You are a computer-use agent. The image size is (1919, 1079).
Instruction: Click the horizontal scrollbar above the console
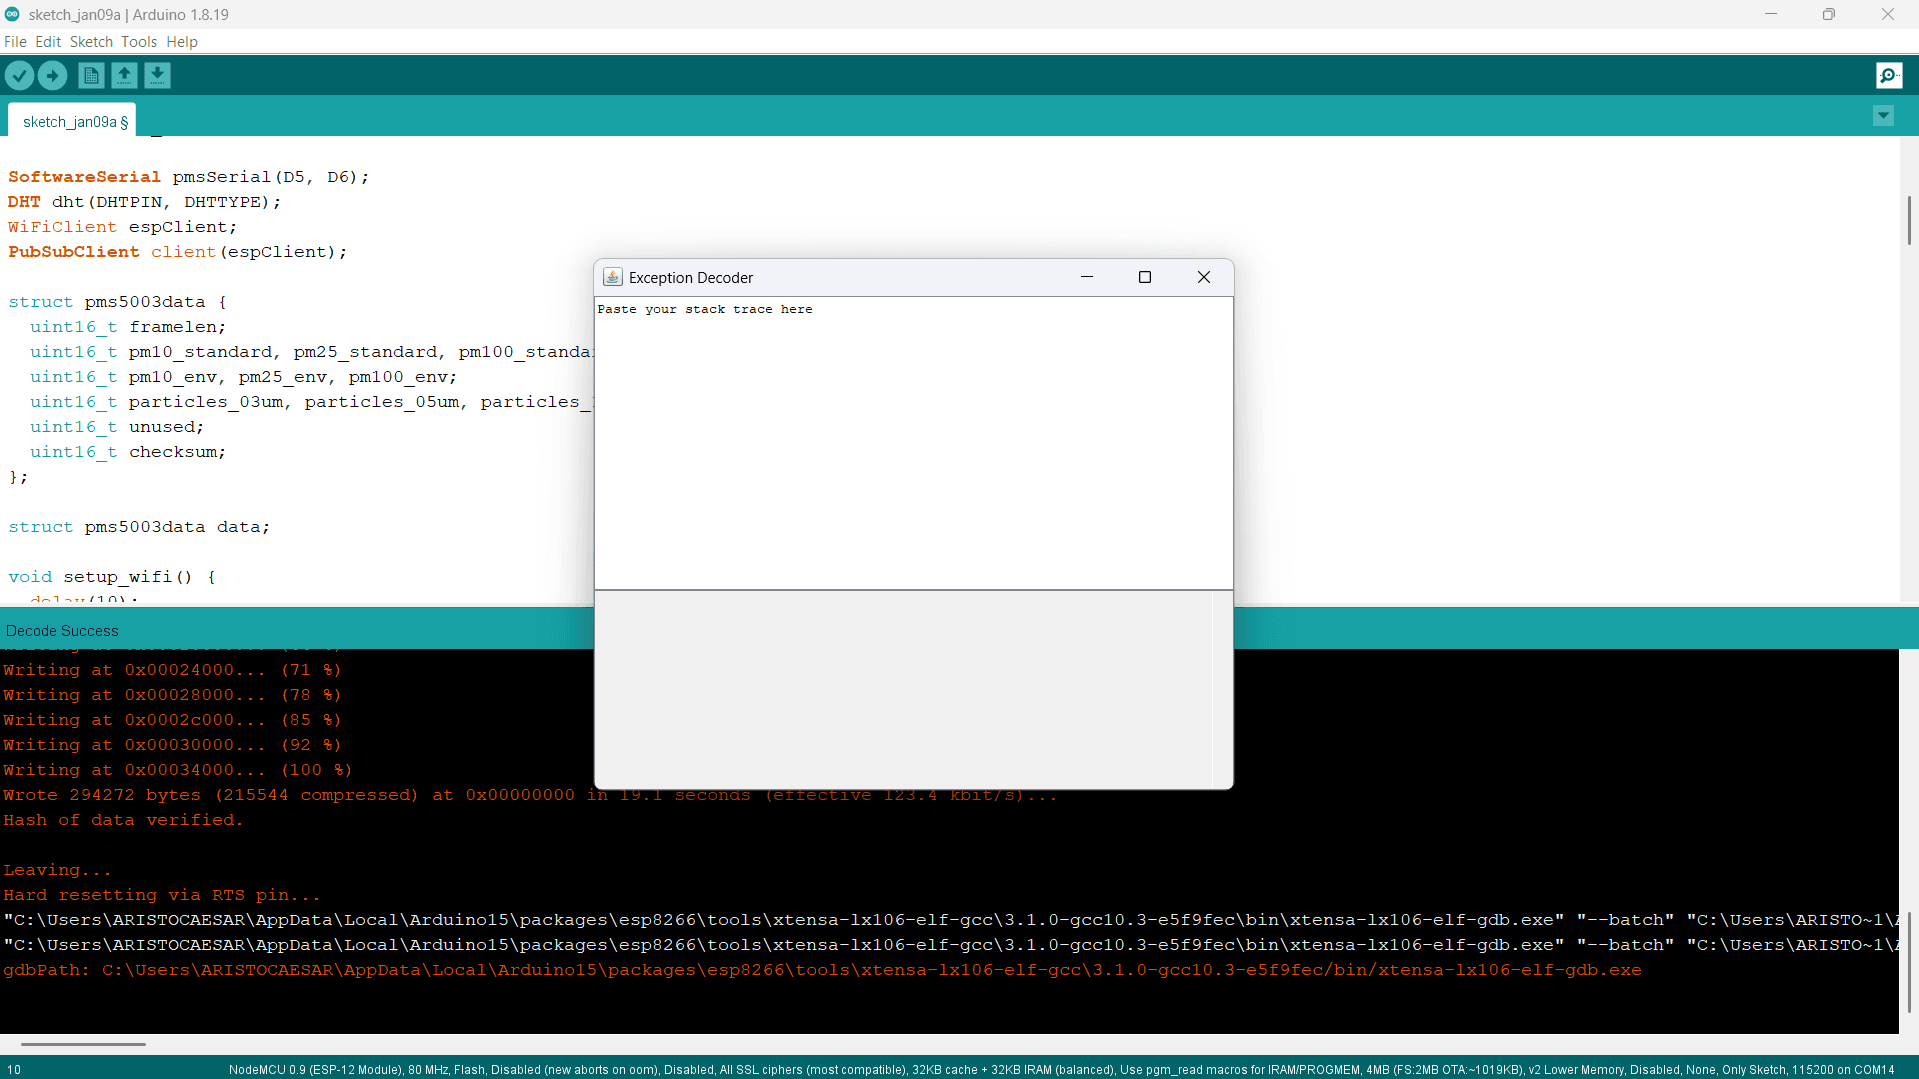[x=83, y=1043]
